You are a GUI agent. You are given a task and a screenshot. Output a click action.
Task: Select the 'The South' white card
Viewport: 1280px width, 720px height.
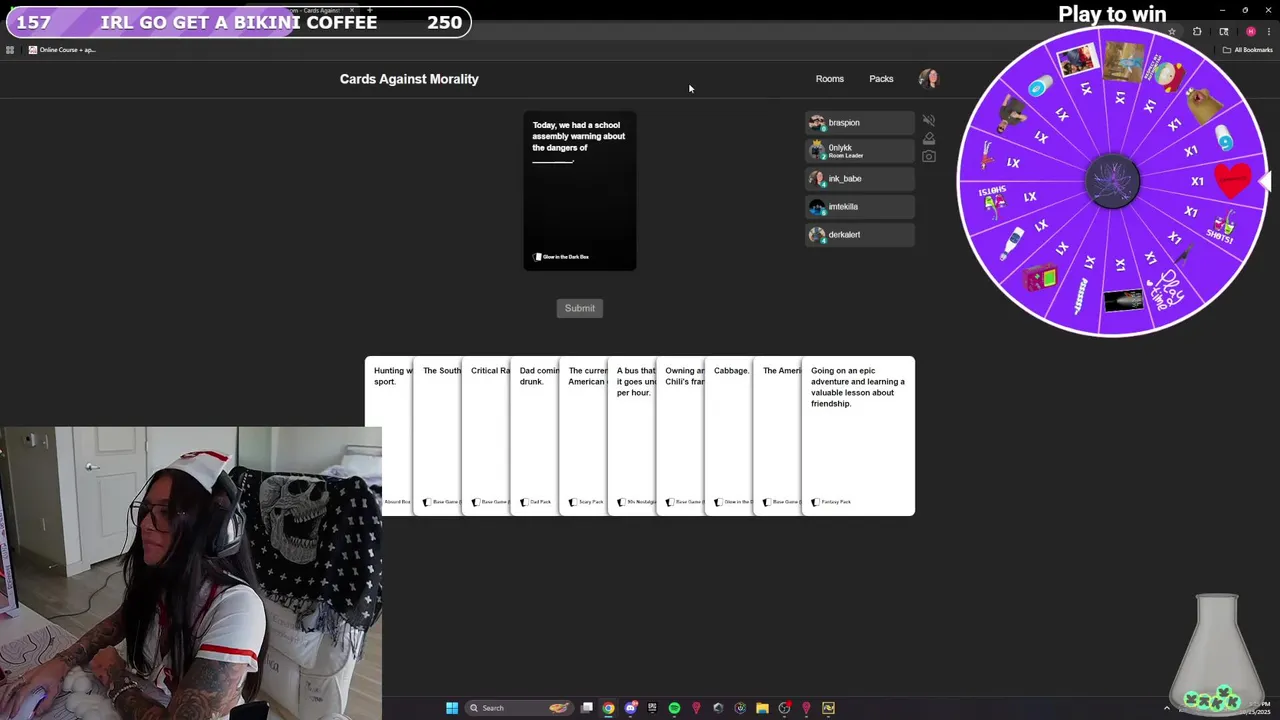tap(438, 436)
